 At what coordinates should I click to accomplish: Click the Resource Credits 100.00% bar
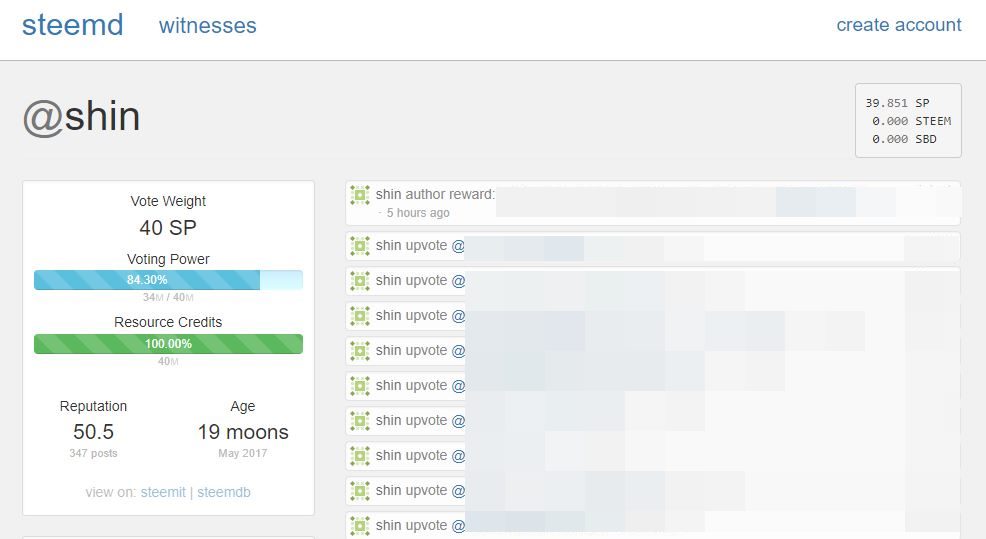click(x=168, y=344)
